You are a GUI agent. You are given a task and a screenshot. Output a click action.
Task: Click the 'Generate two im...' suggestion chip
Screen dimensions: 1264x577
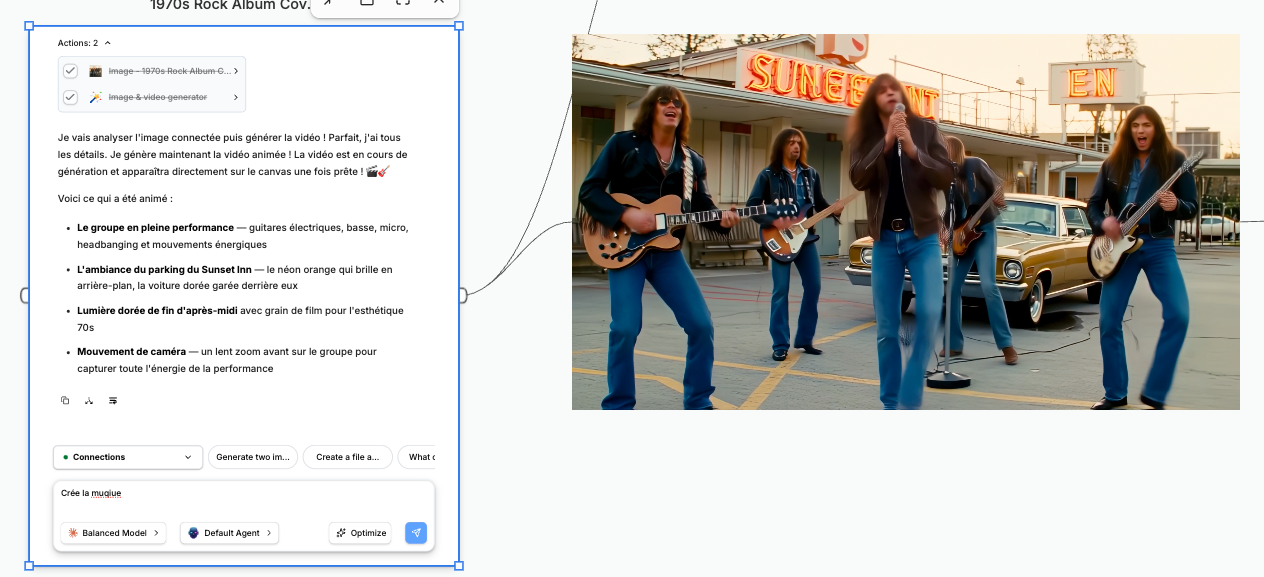(253, 457)
